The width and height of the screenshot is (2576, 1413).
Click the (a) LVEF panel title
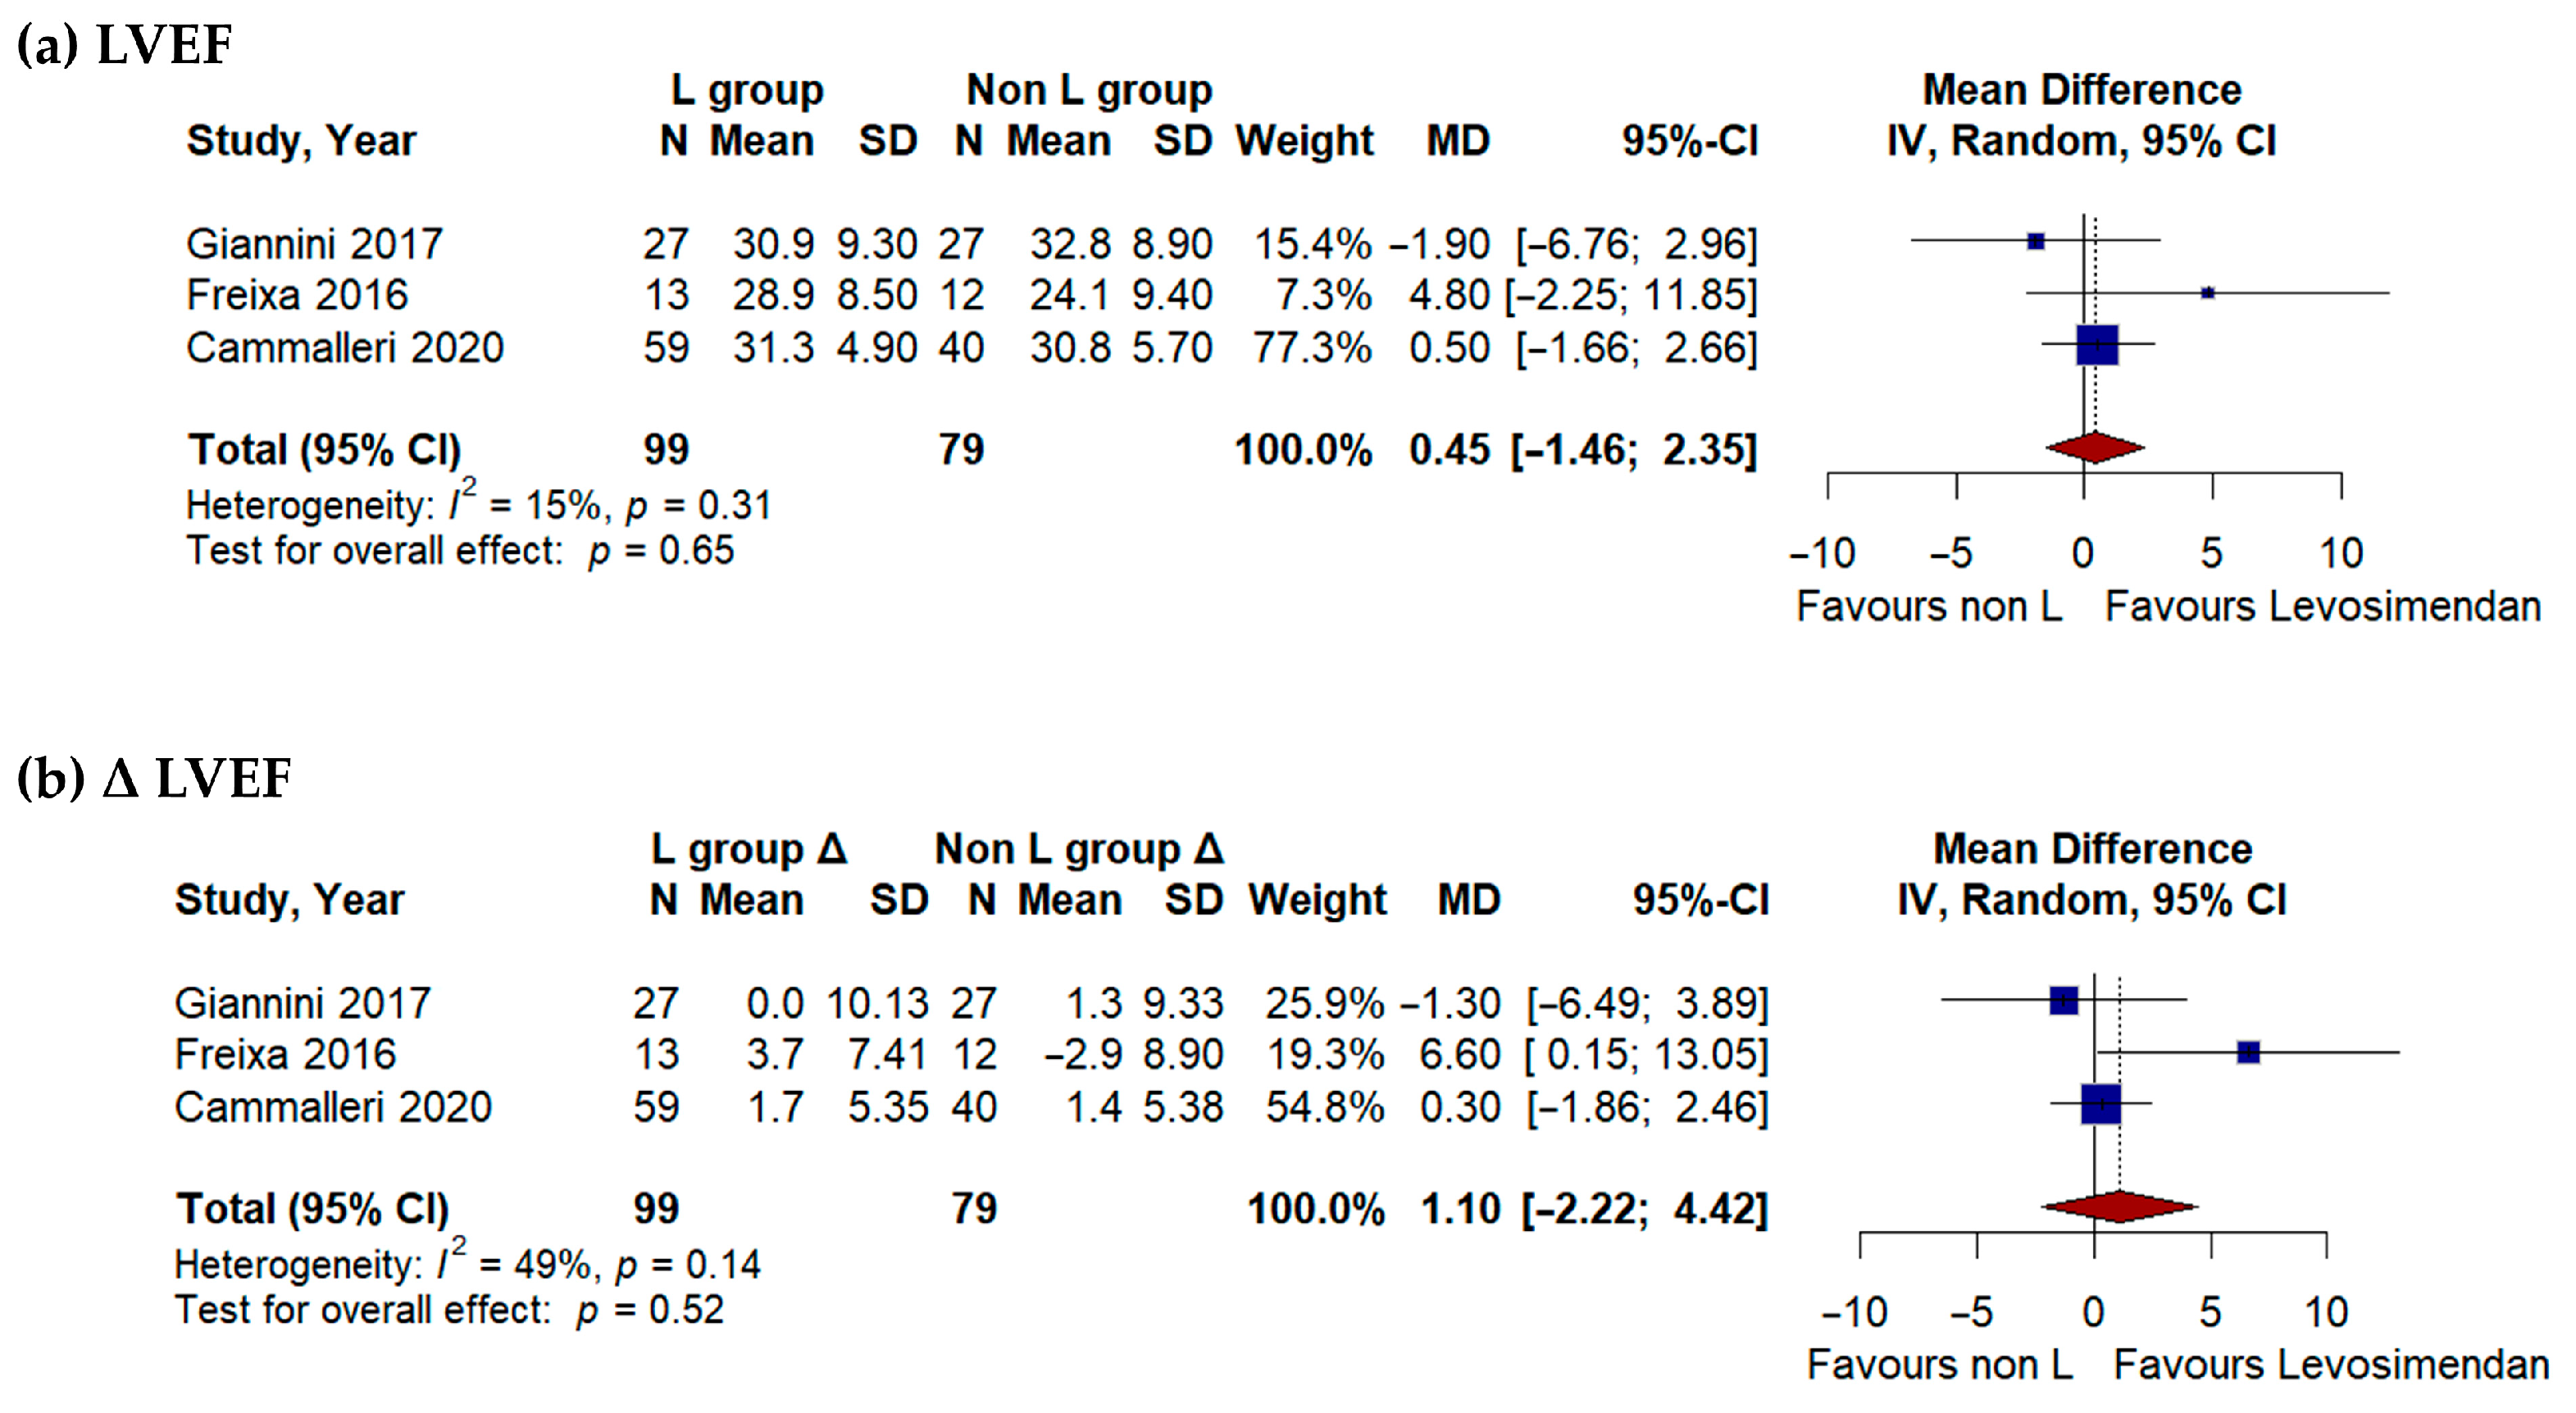[125, 45]
